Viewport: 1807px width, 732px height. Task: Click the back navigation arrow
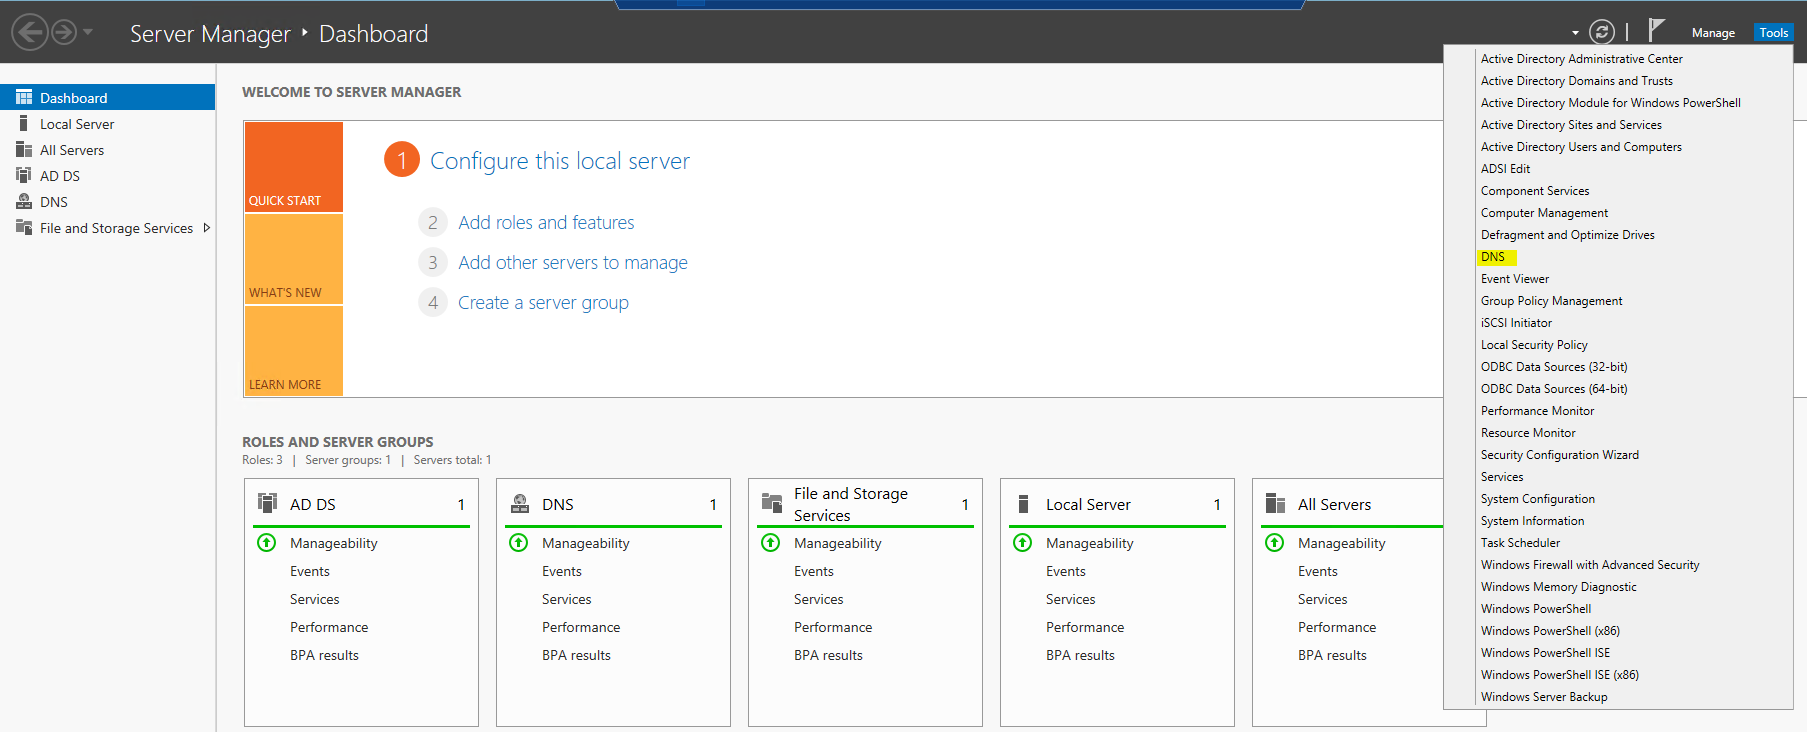pyautogui.click(x=30, y=32)
